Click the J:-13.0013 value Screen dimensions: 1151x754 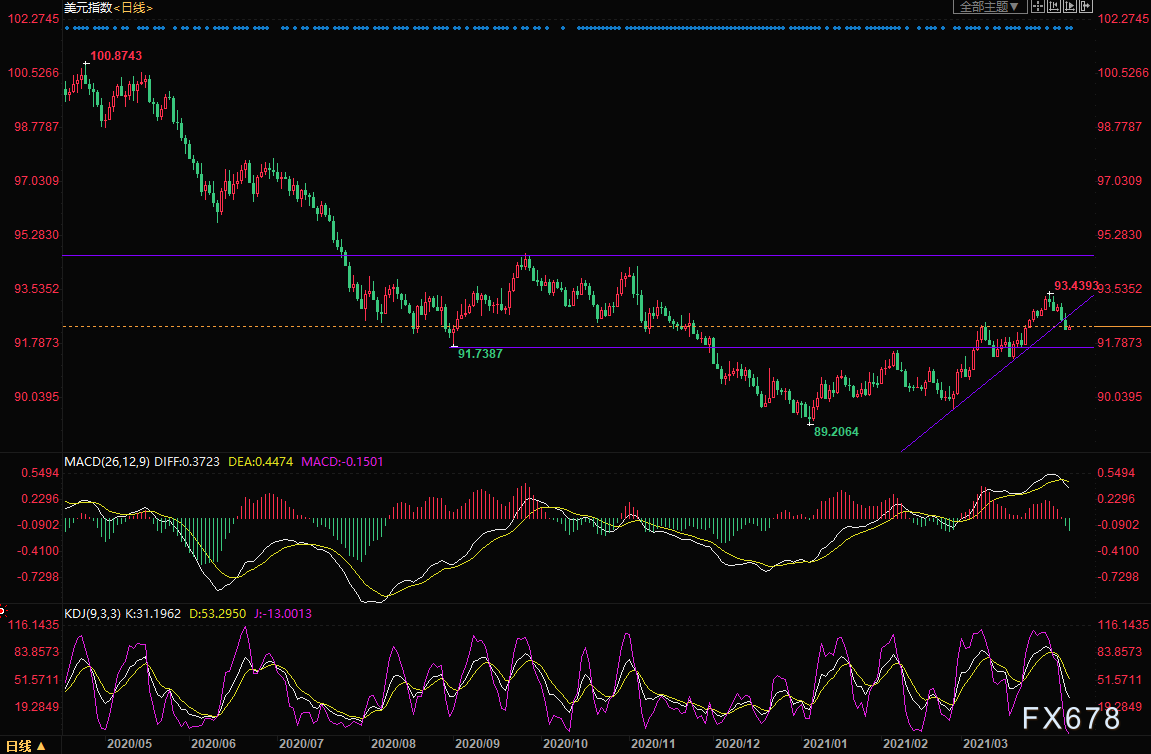[x=283, y=613]
